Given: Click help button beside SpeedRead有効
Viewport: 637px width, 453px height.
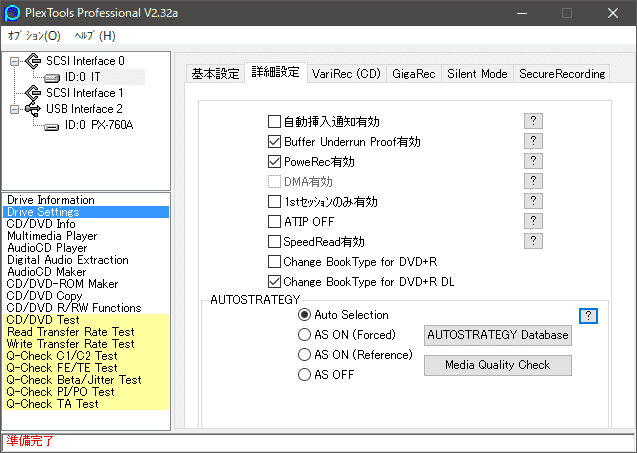Looking at the screenshot, I should [x=533, y=241].
